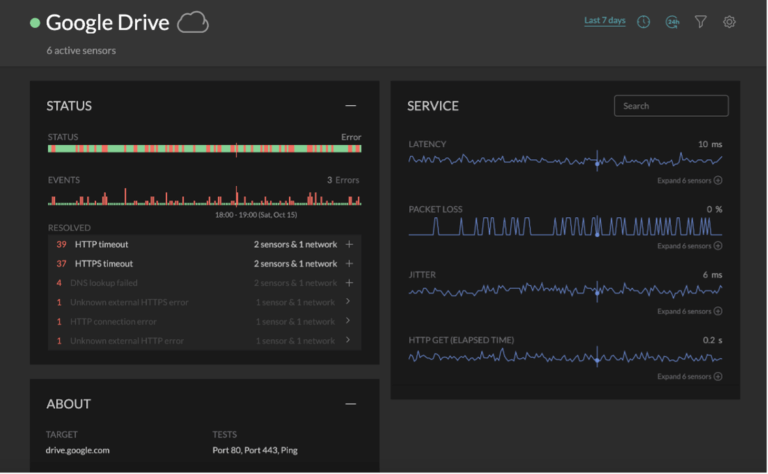The width and height of the screenshot is (768, 474).
Task: Collapse the STATUS panel
Action: point(350,105)
